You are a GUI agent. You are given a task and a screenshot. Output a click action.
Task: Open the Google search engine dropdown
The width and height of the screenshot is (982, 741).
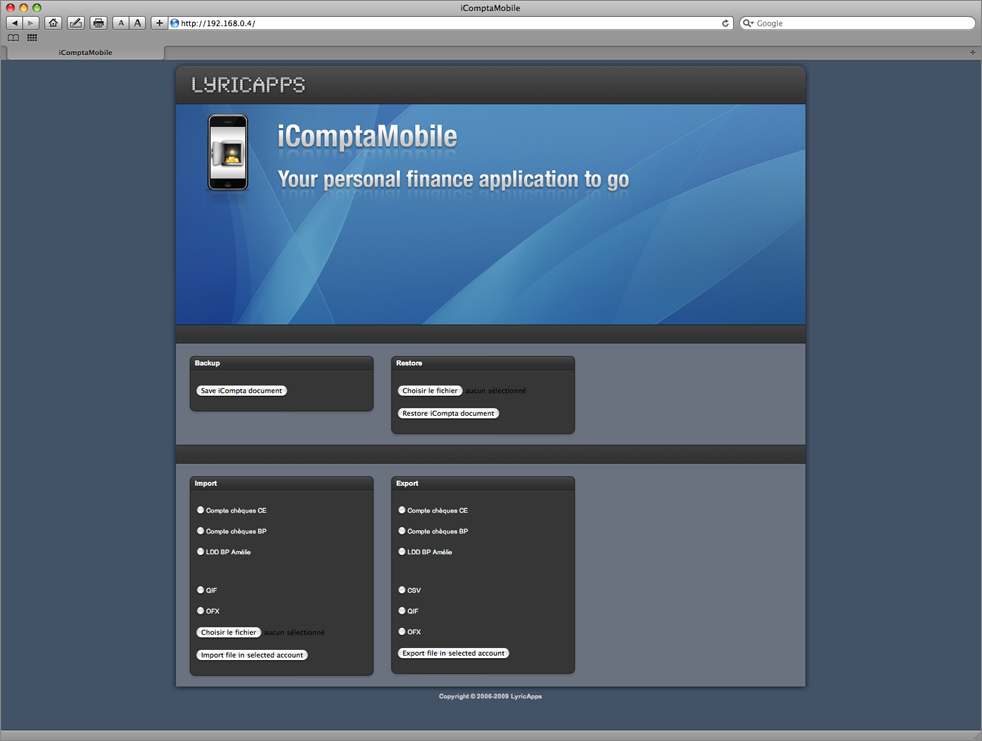[748, 23]
